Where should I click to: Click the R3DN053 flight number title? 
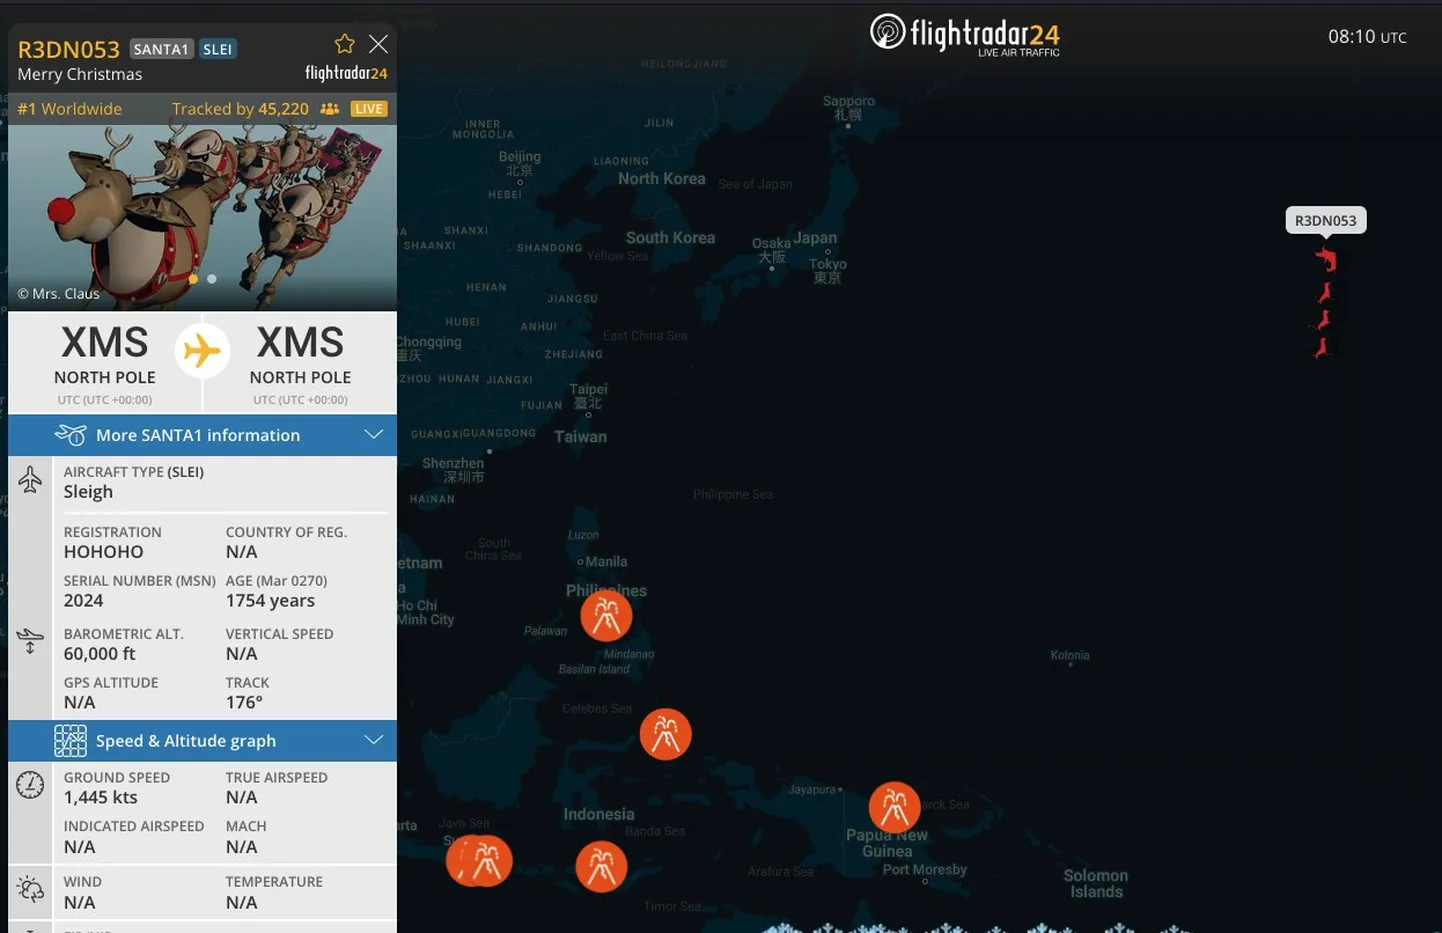[x=68, y=49]
